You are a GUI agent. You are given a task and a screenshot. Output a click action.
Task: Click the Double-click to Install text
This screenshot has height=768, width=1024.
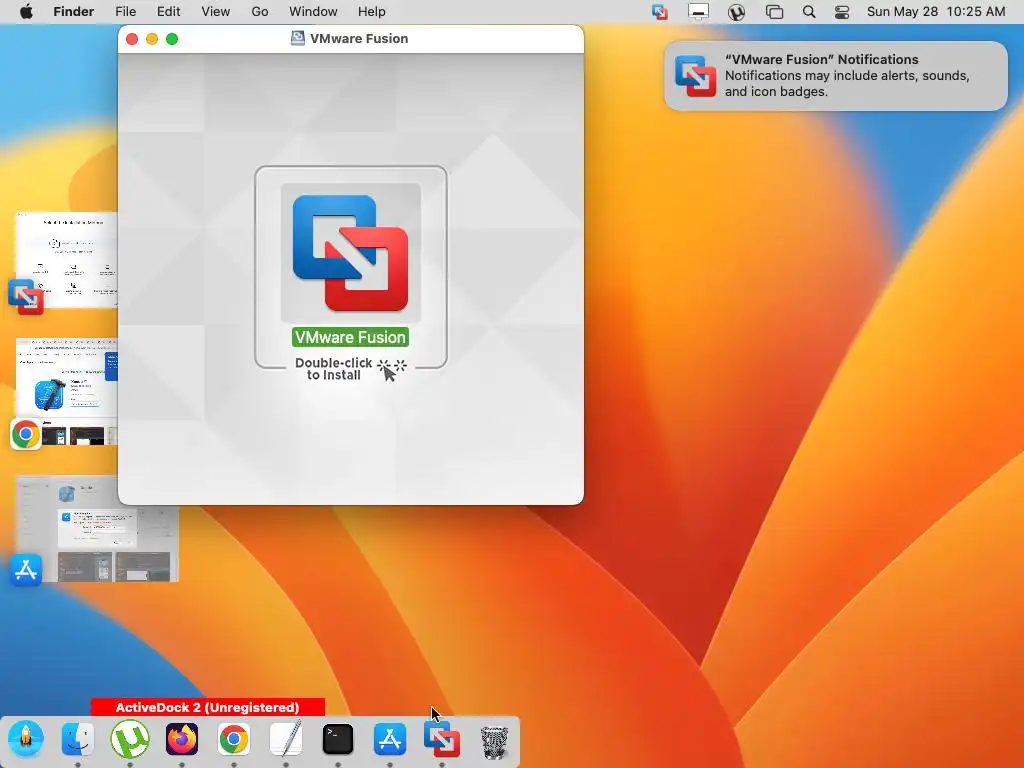(333, 369)
